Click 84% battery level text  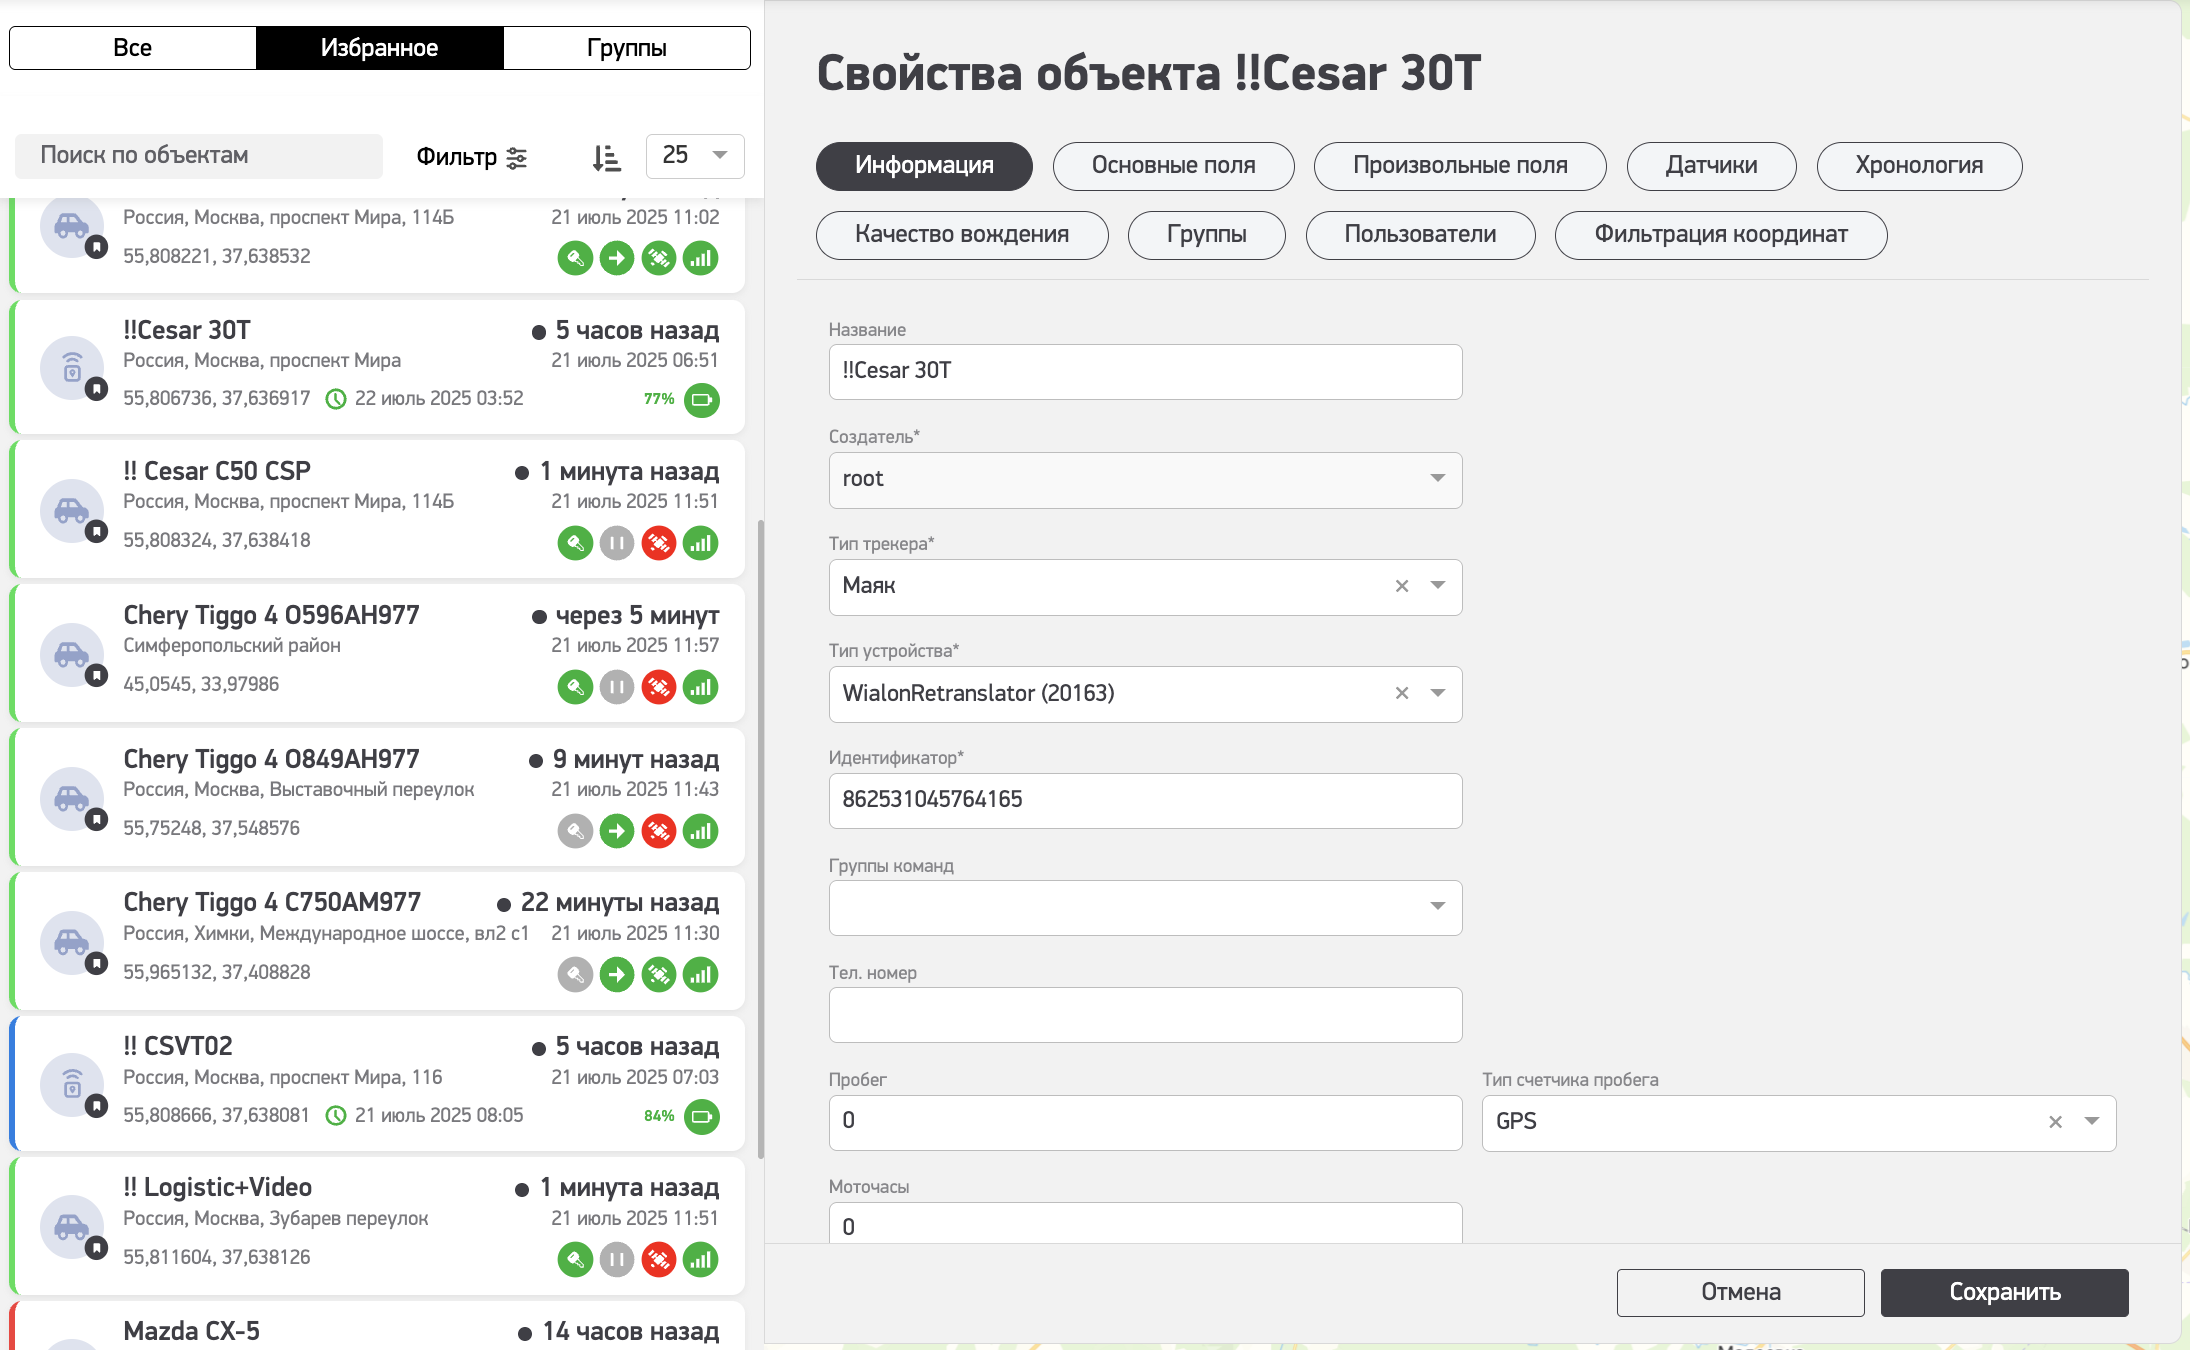(x=659, y=1116)
